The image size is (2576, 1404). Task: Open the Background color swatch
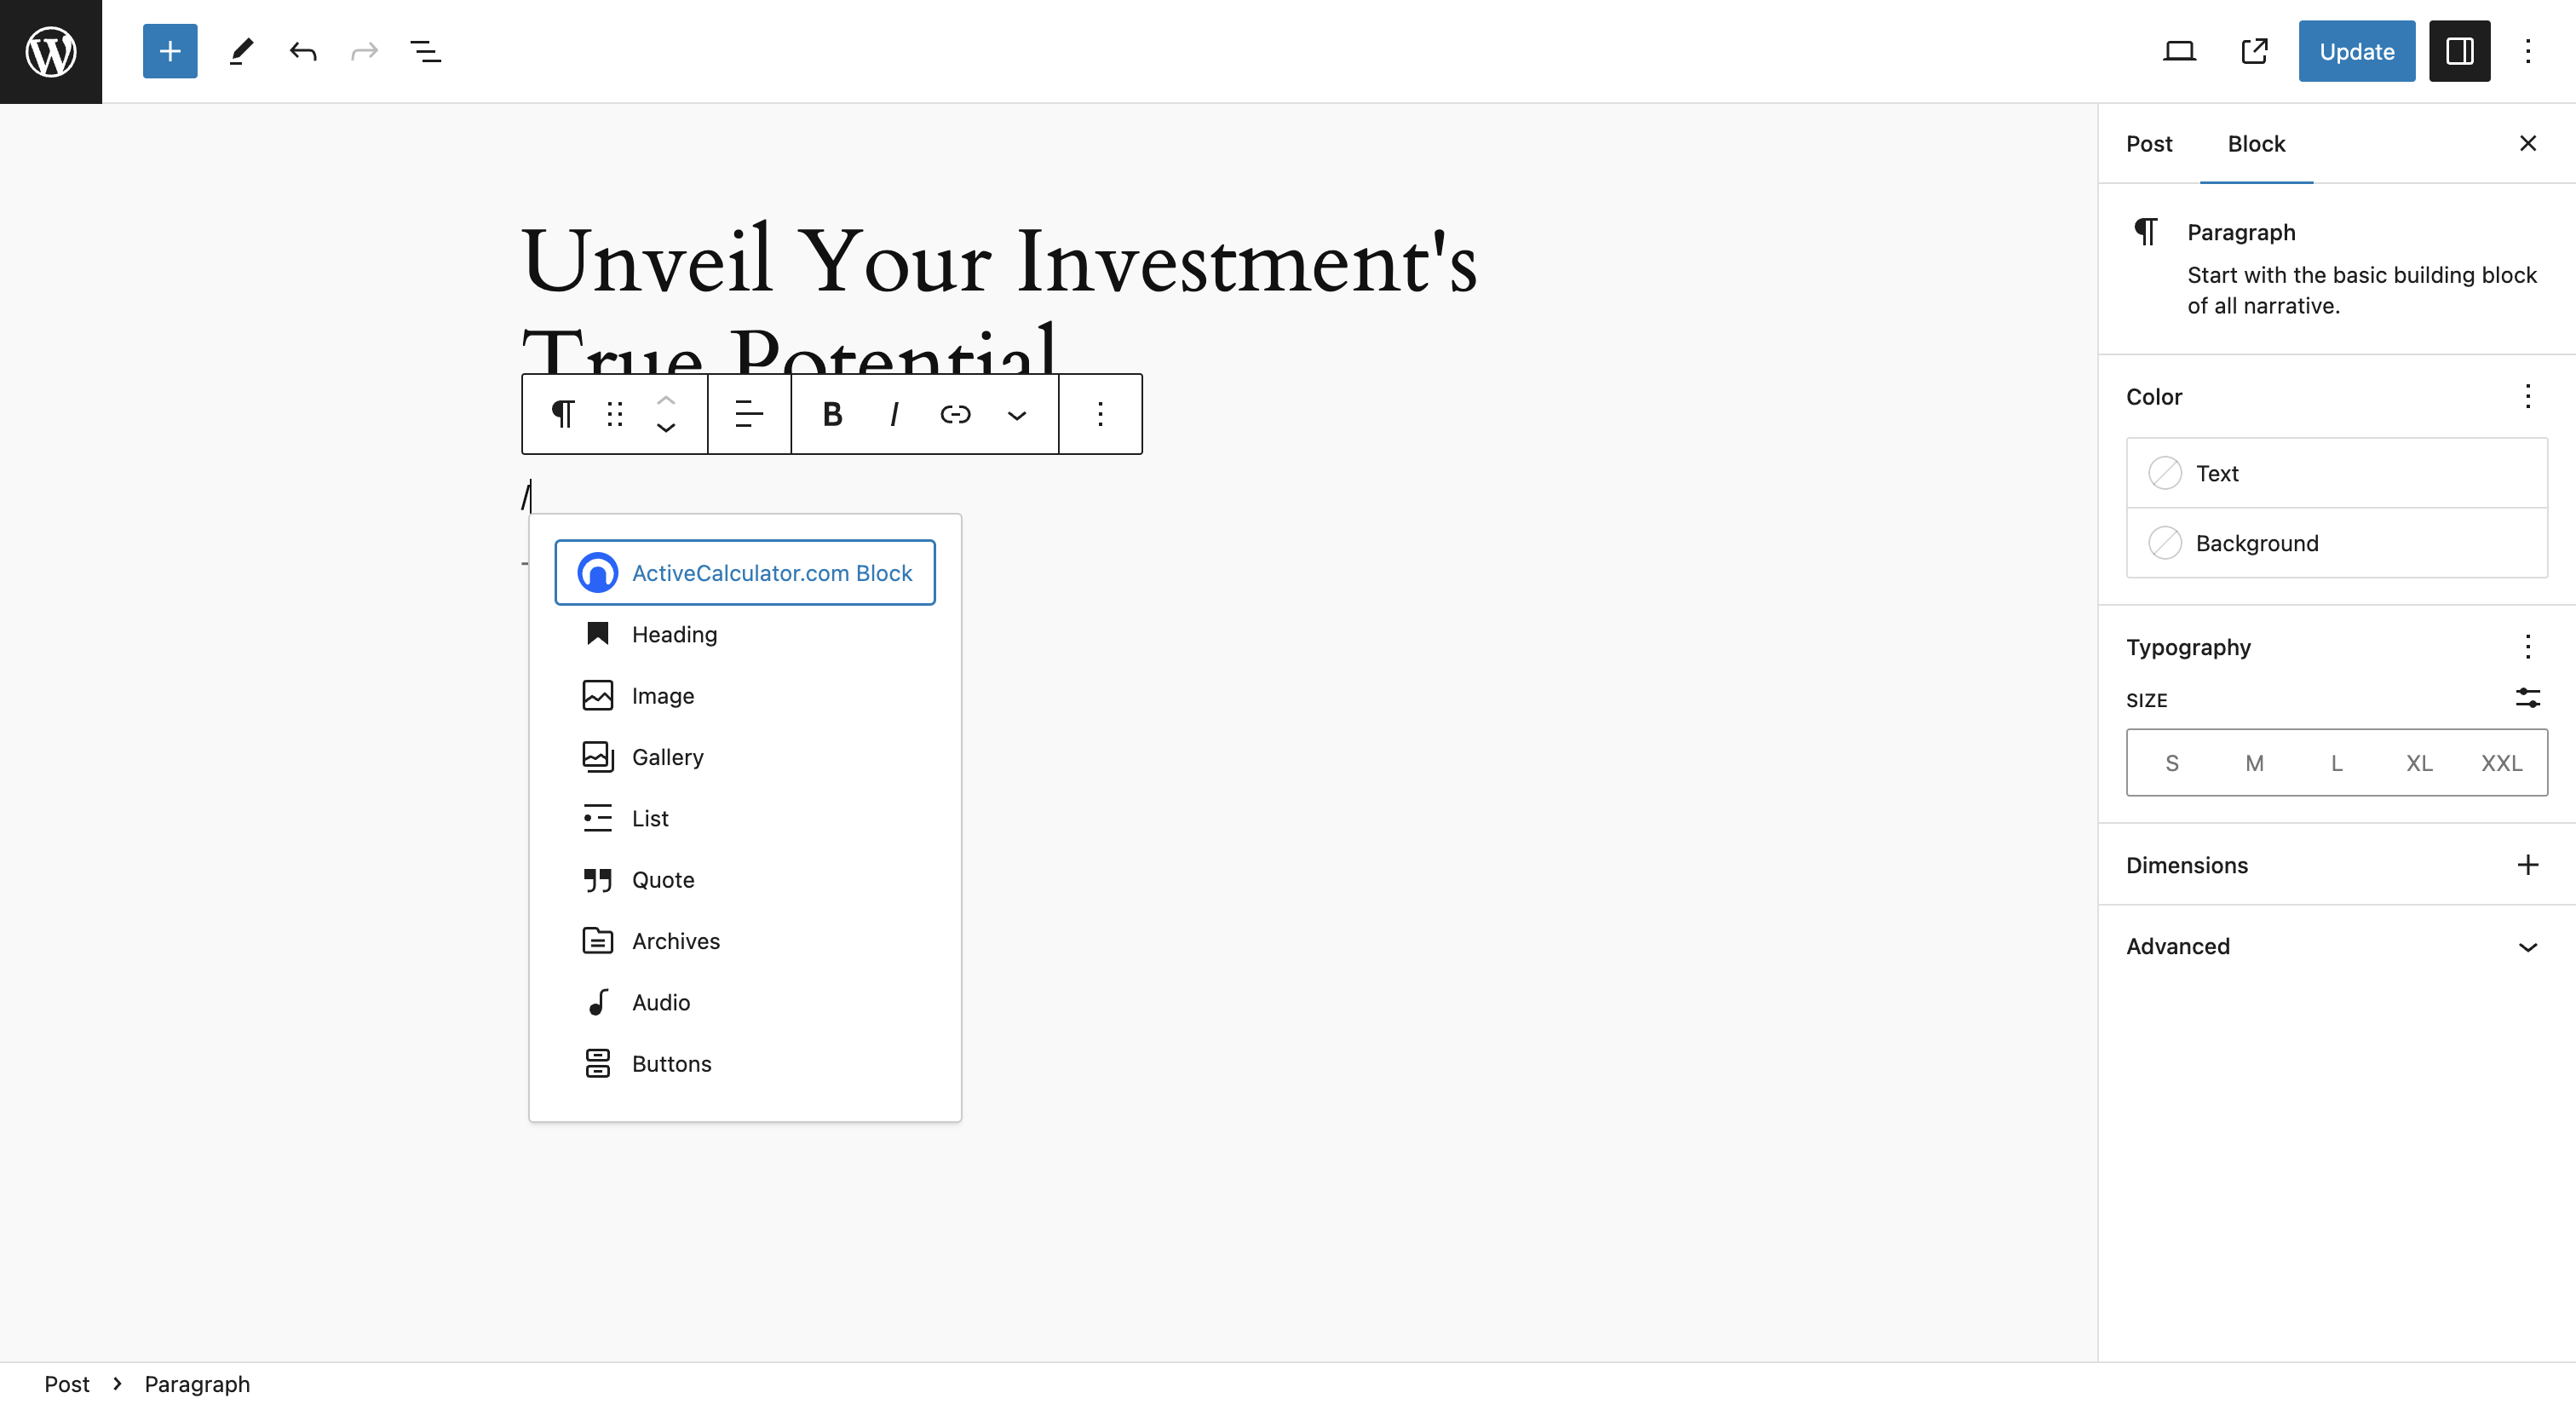2336,543
